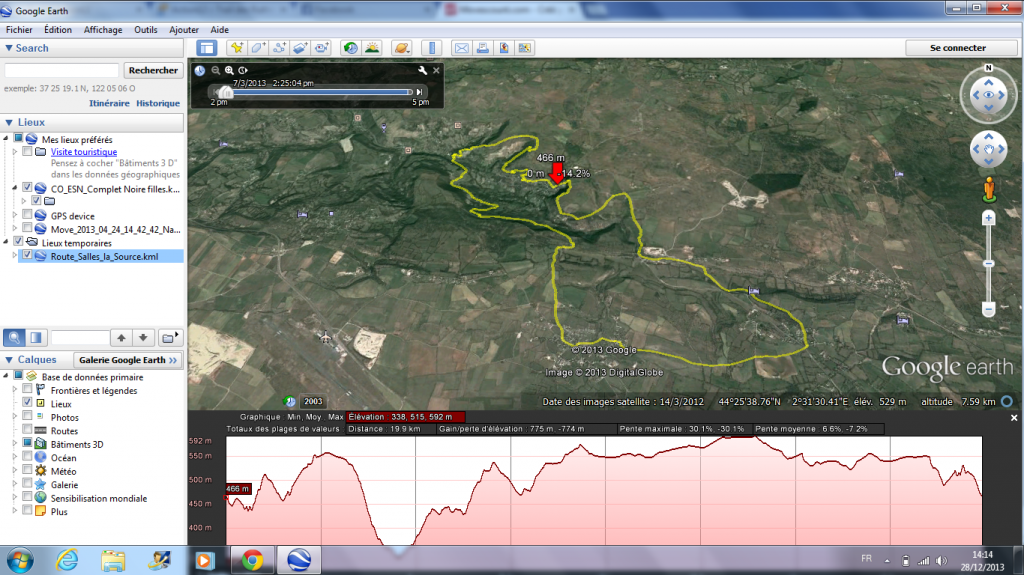The width and height of the screenshot is (1024, 575).
Task: Open Itinéraire link
Action: pyautogui.click(x=109, y=103)
